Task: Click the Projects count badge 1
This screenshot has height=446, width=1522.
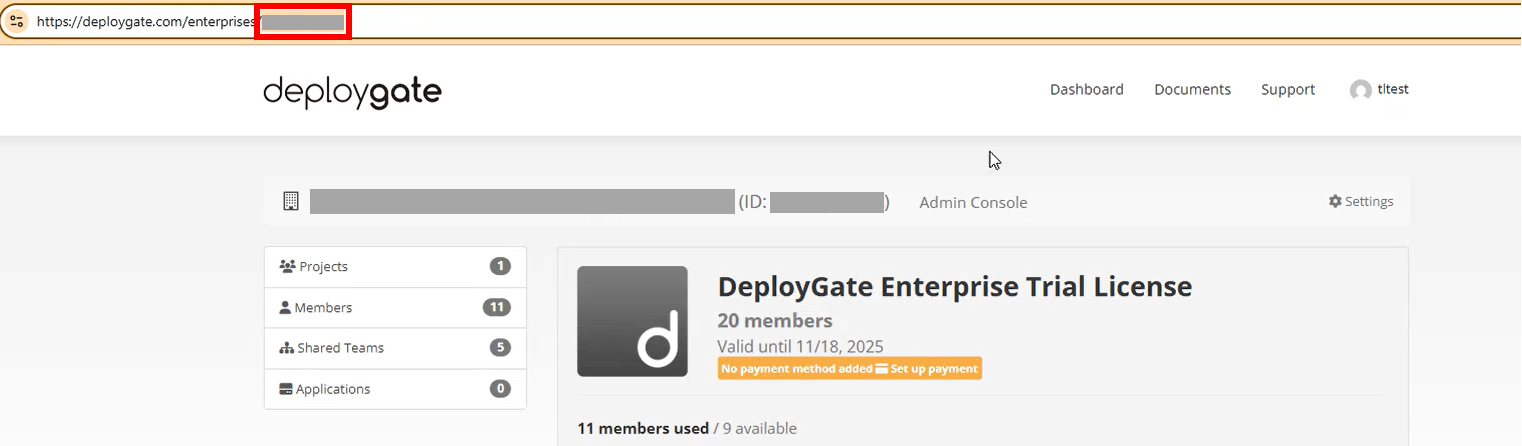Action: click(500, 267)
